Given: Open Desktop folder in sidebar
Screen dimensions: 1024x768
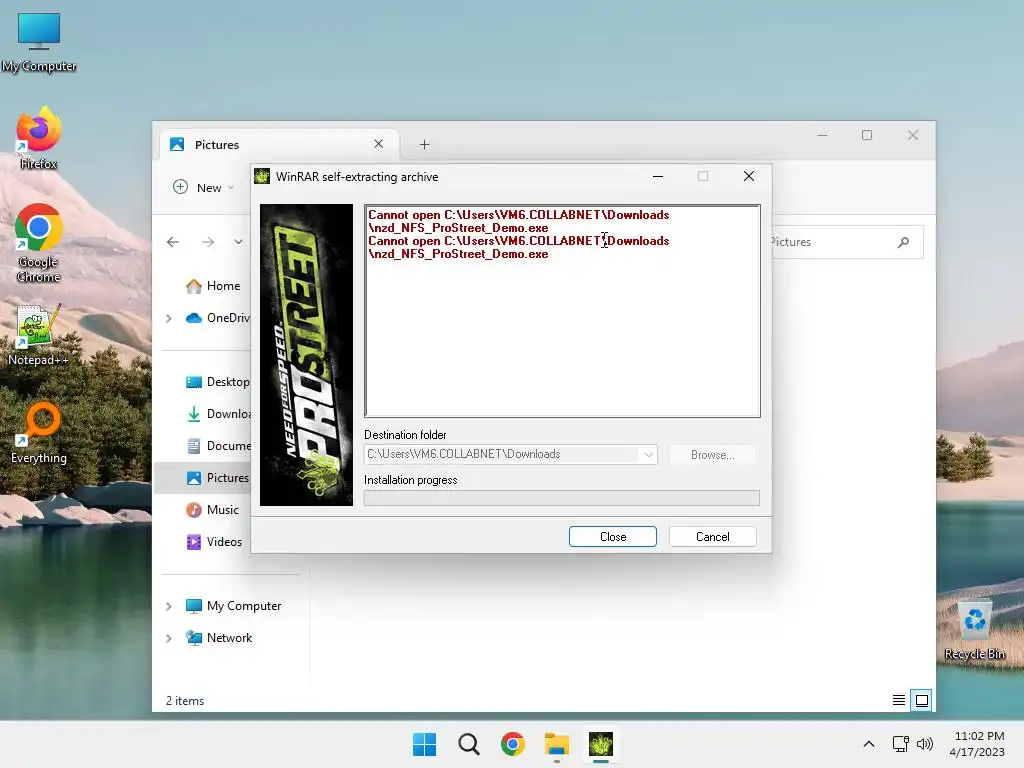Looking at the screenshot, I should tap(217, 382).
